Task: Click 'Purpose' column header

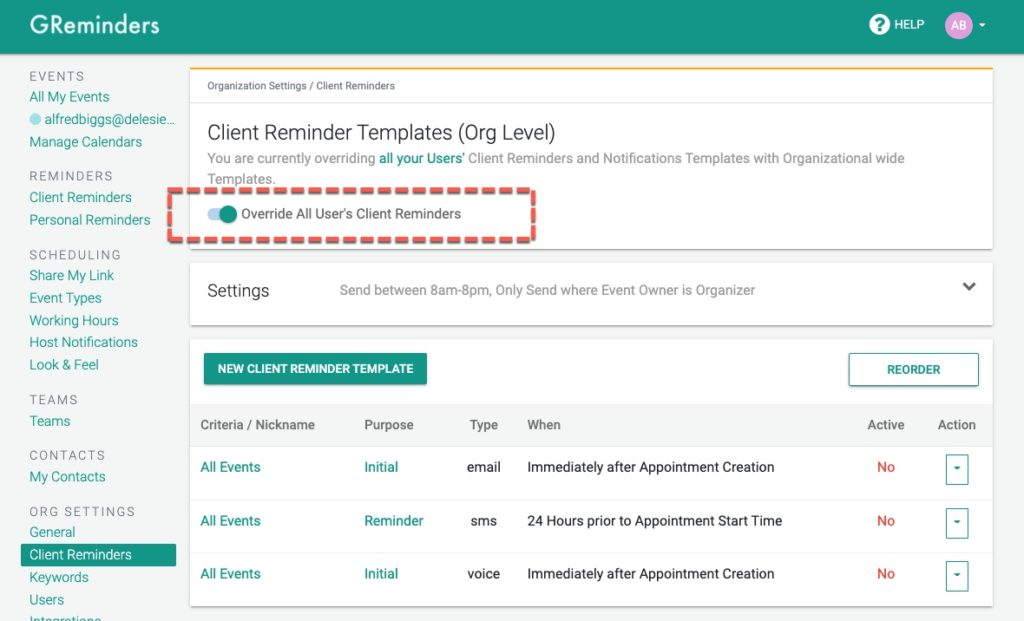Action: [389, 425]
